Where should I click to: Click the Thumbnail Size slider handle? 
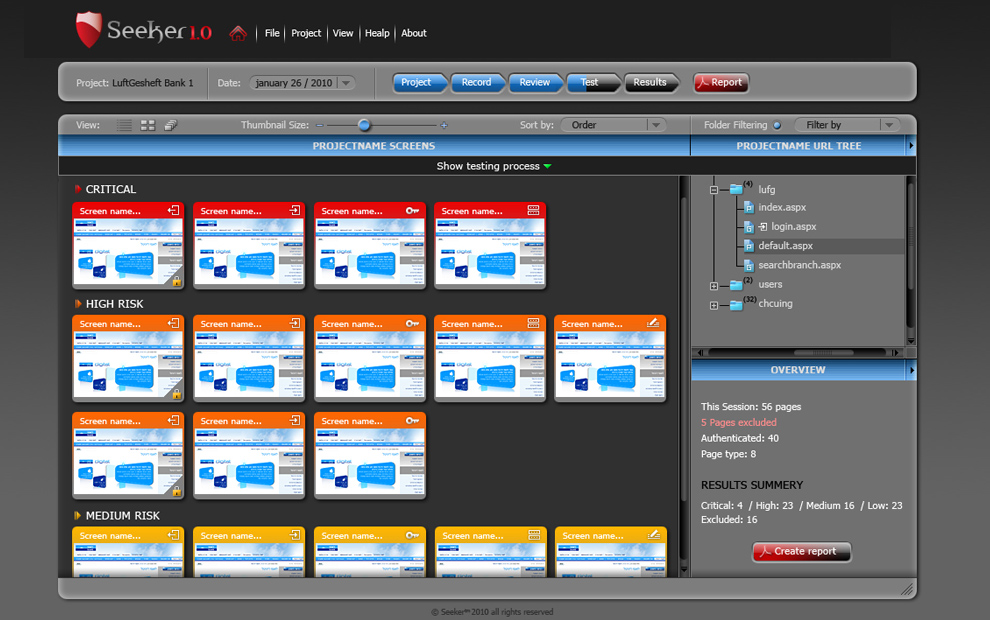tap(364, 125)
